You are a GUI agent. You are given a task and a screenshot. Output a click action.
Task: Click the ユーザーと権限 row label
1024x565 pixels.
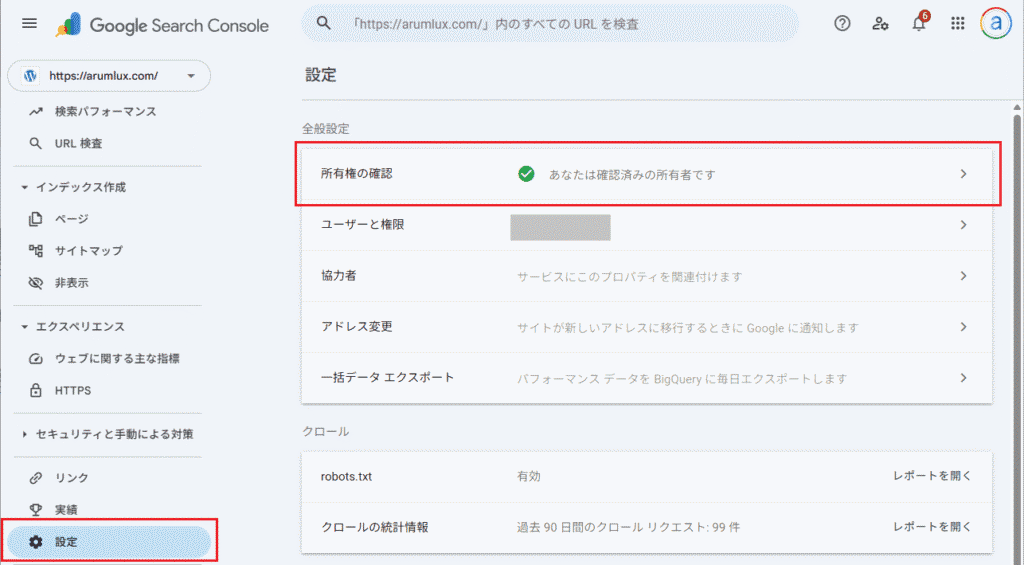(362, 225)
